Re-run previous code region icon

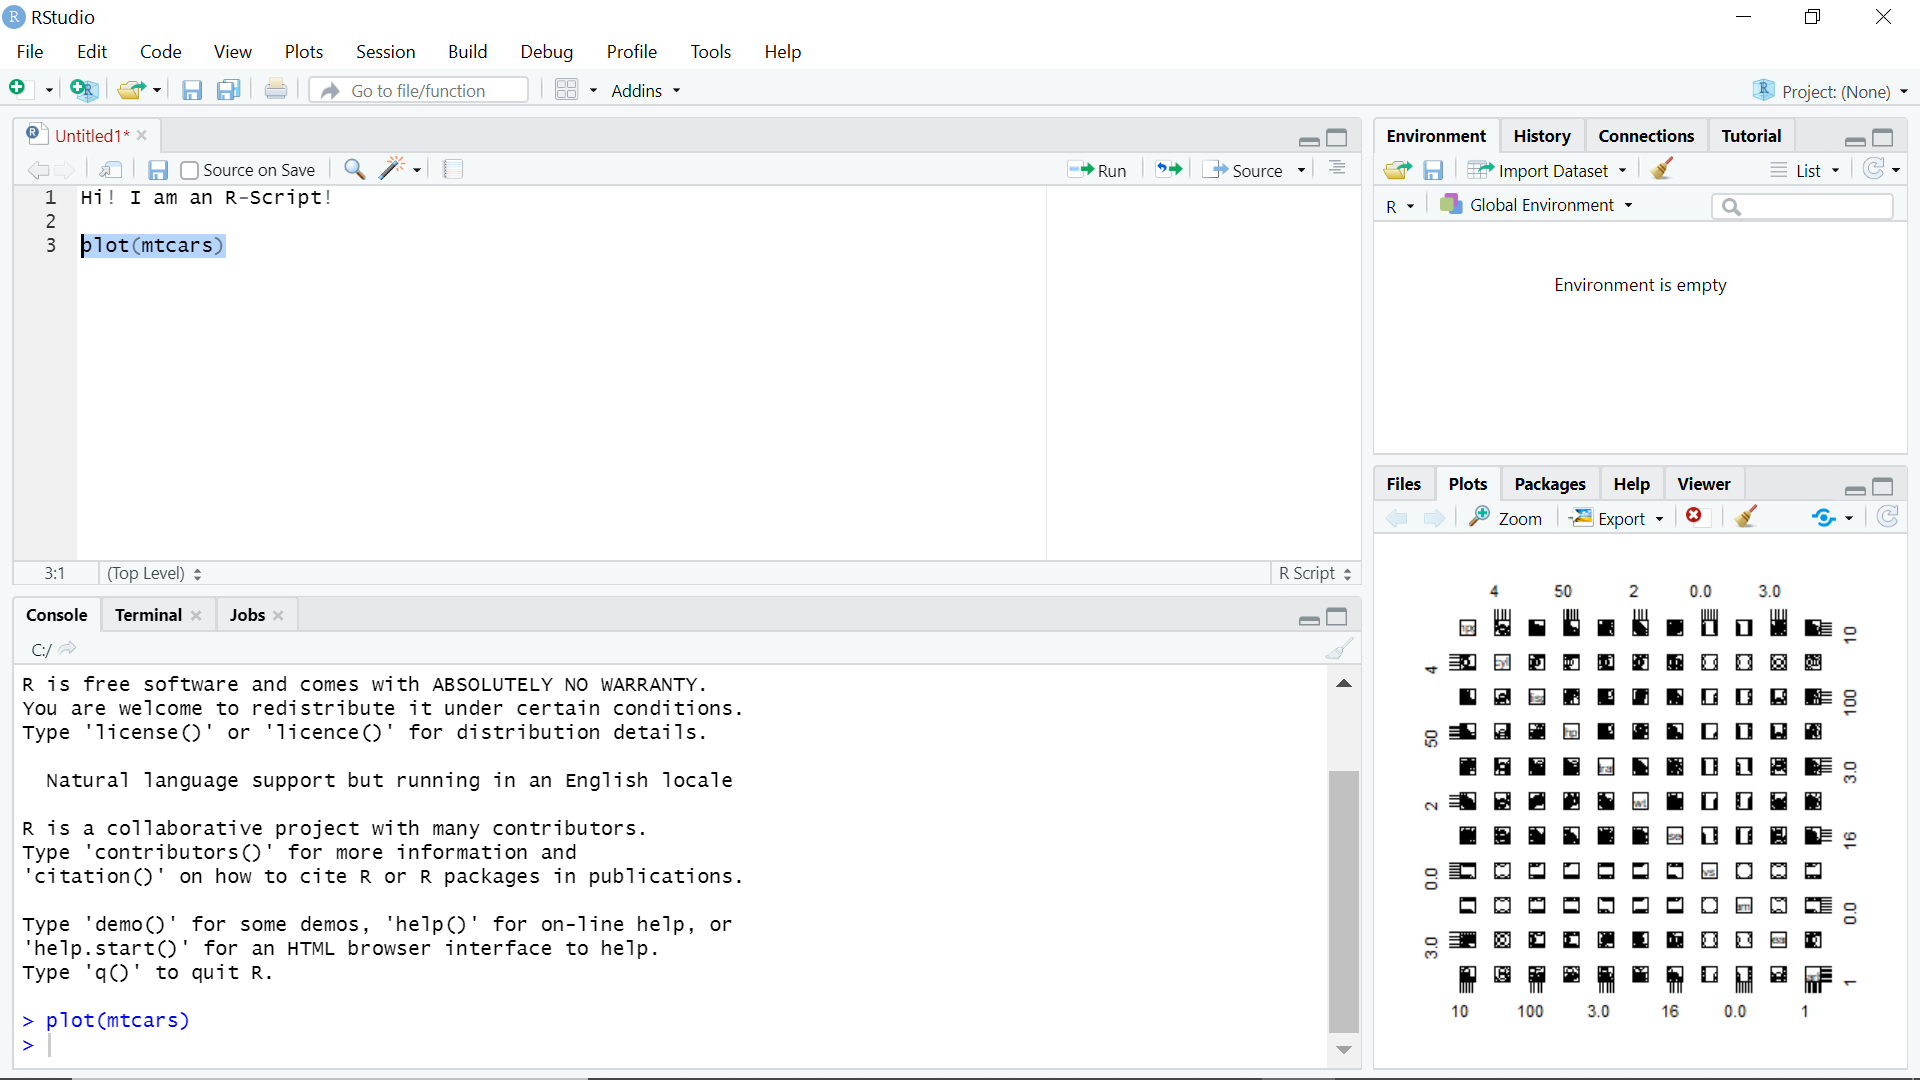[1168, 169]
